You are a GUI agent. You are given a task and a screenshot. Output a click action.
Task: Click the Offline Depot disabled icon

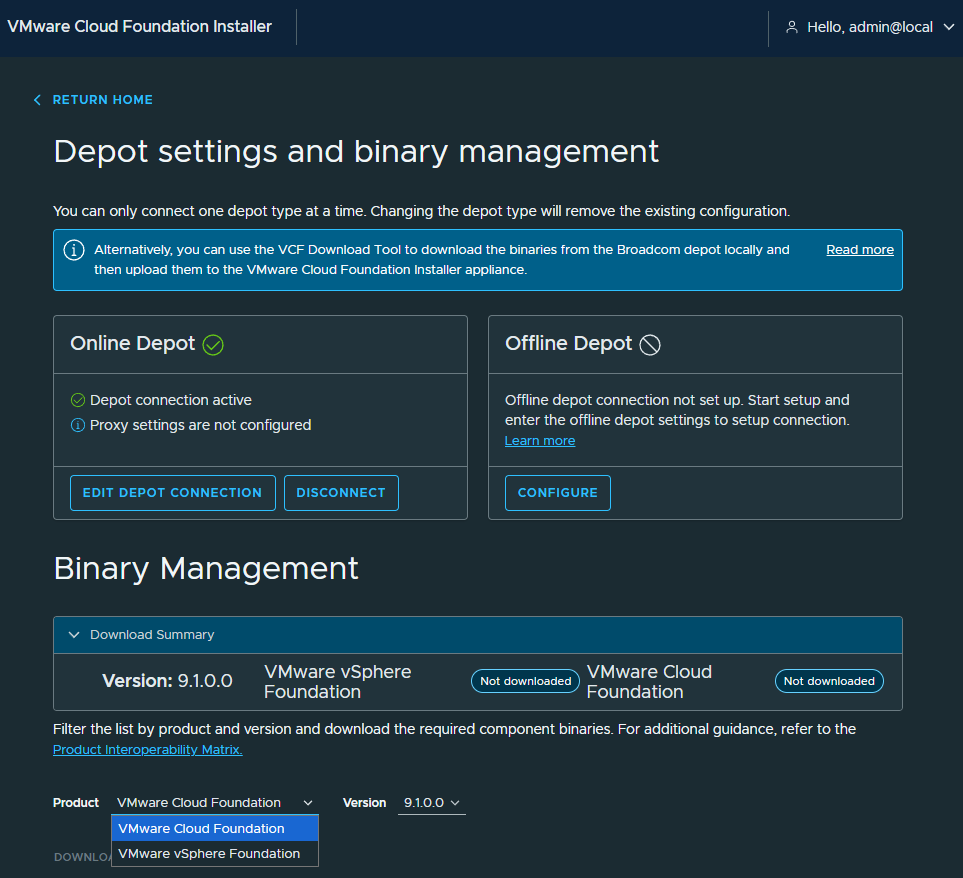(x=650, y=344)
